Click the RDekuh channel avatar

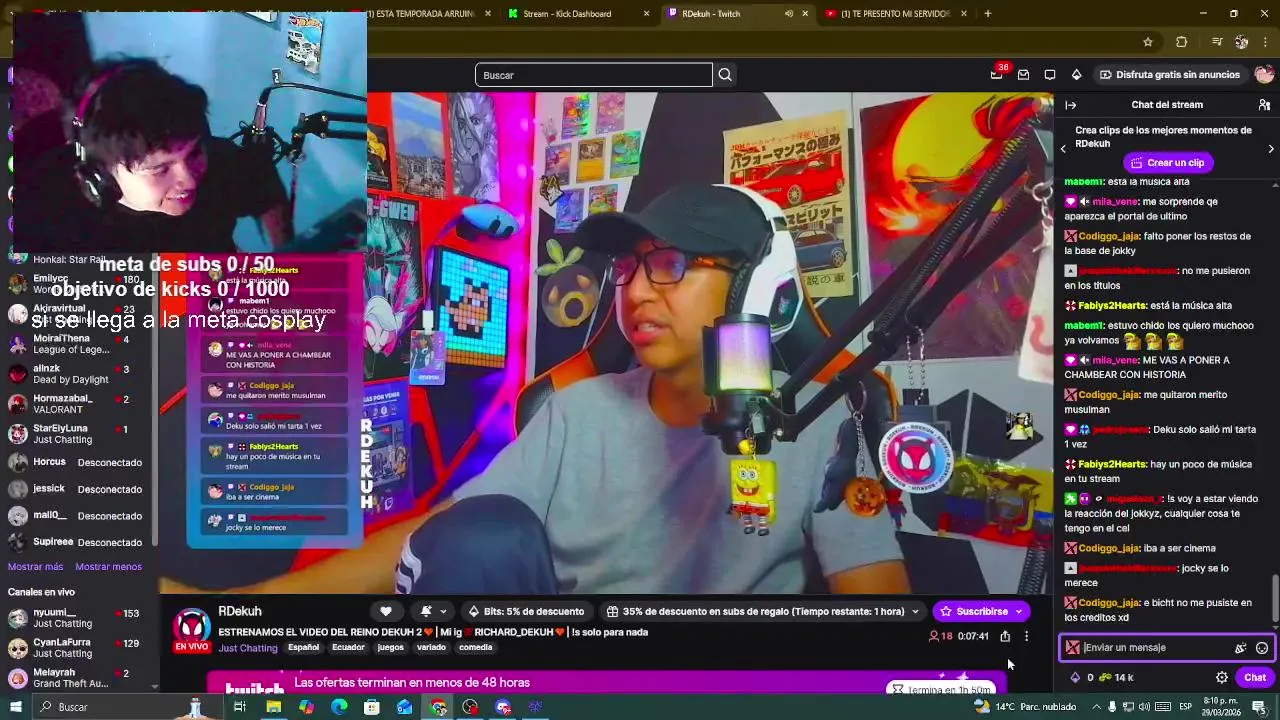191,627
